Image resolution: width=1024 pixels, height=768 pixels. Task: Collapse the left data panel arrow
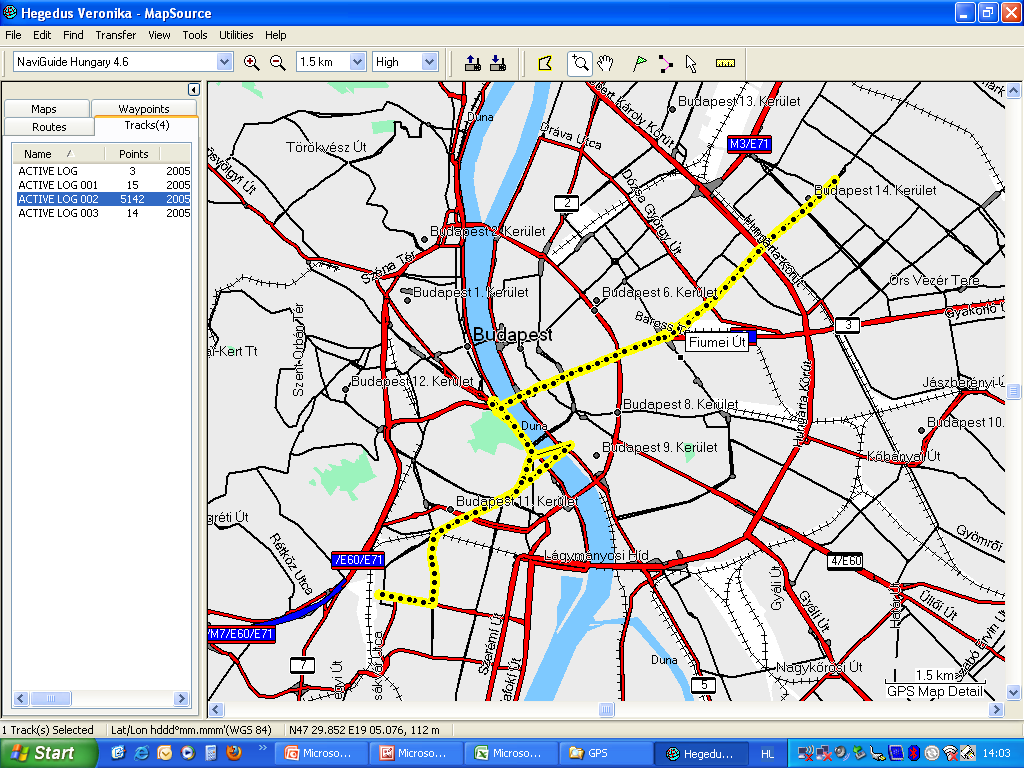pyautogui.click(x=193, y=89)
